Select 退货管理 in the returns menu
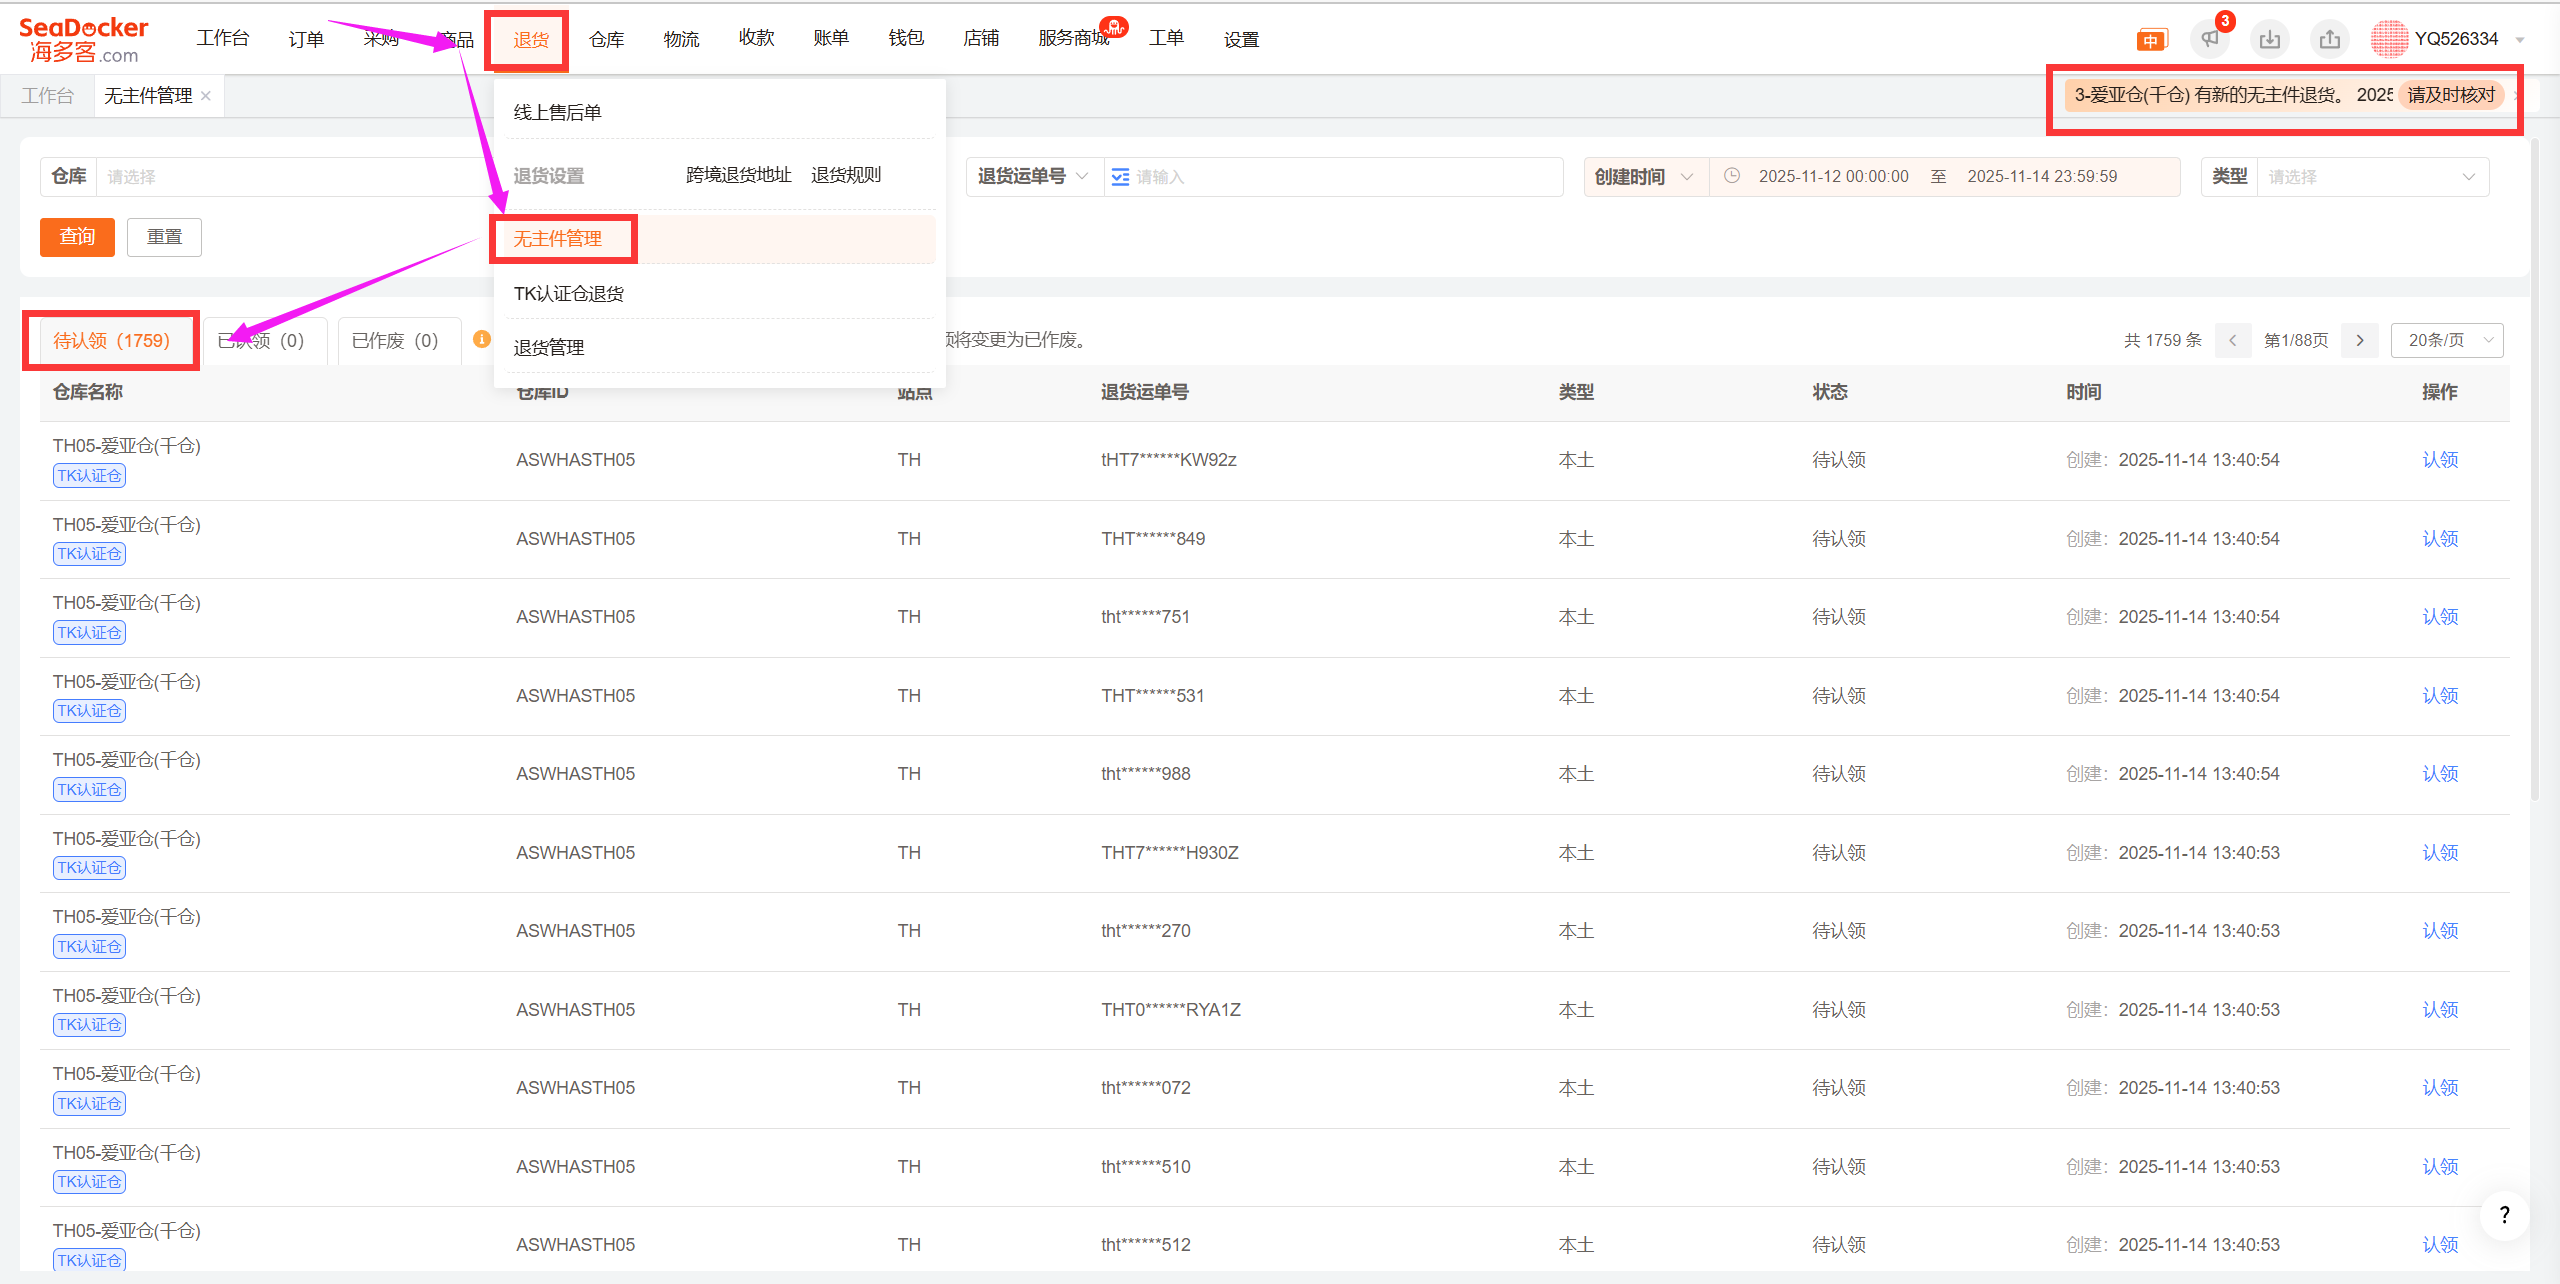Screen dimensions: 2560x1284 point(549,347)
